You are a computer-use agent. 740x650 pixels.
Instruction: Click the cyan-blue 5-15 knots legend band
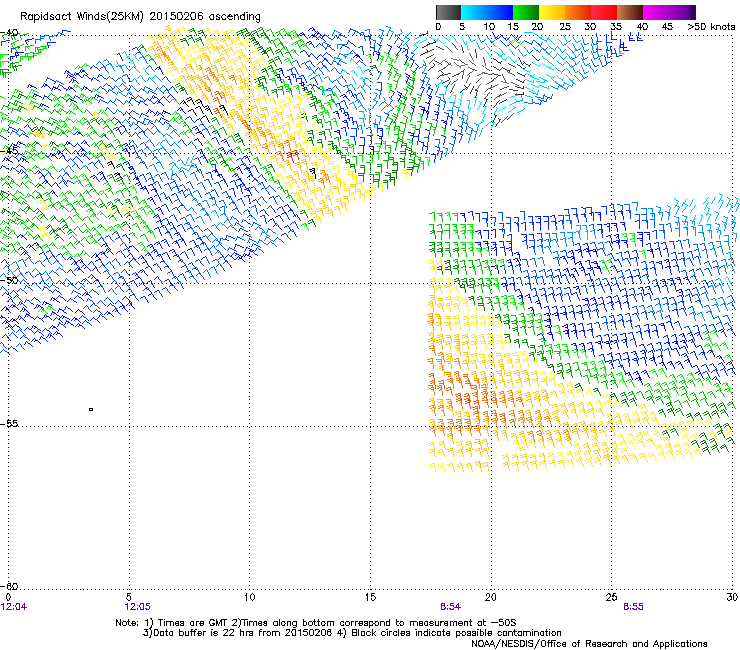[x=487, y=12]
